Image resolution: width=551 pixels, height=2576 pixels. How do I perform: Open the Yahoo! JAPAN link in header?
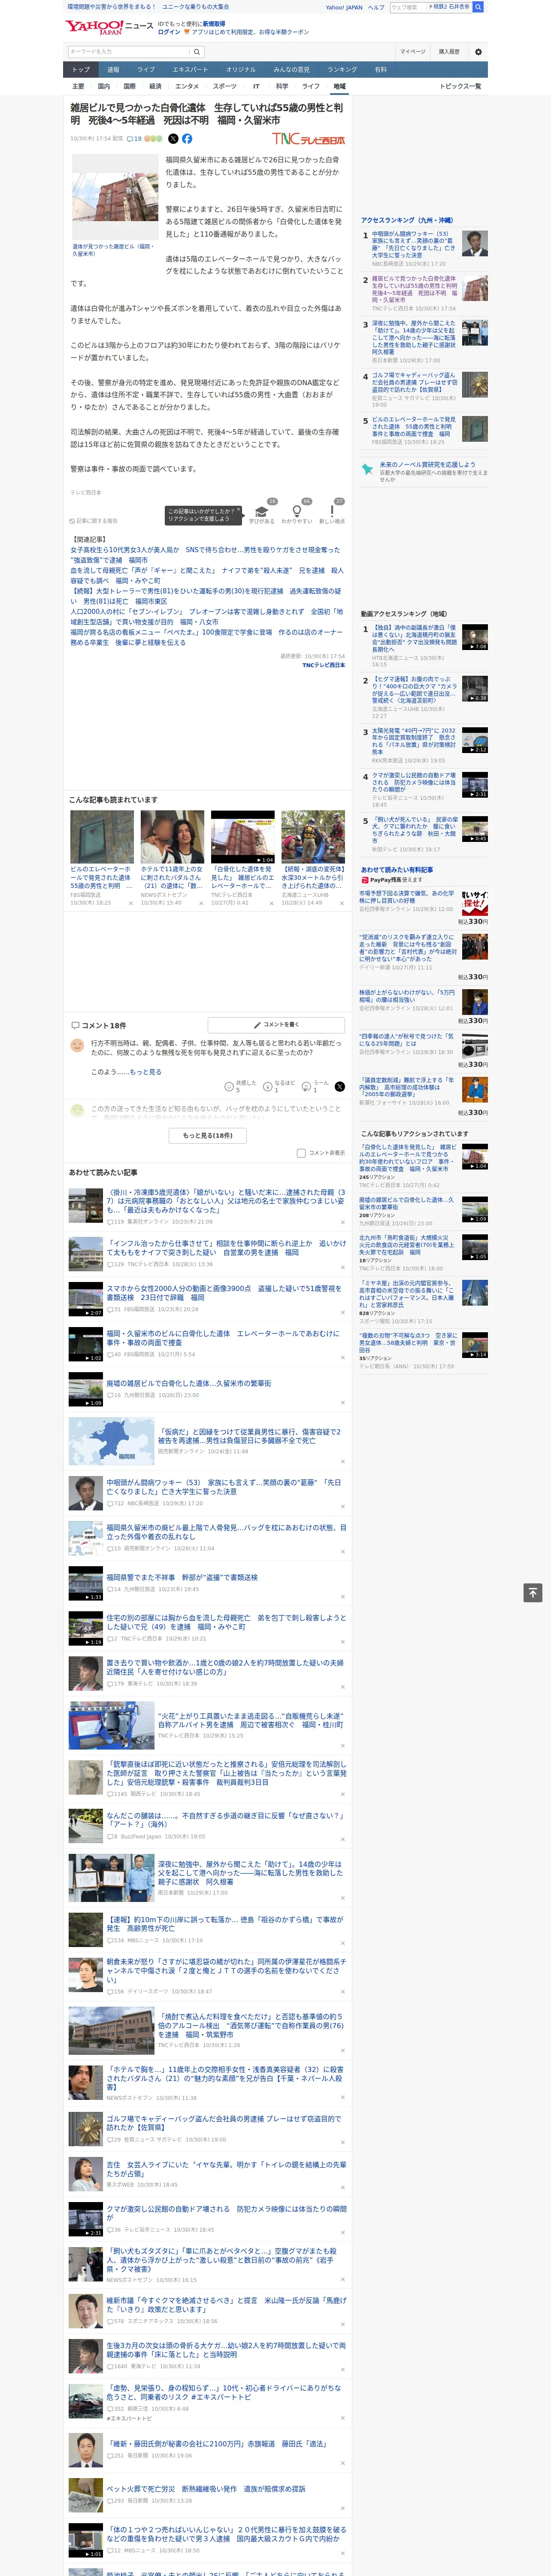click(344, 7)
